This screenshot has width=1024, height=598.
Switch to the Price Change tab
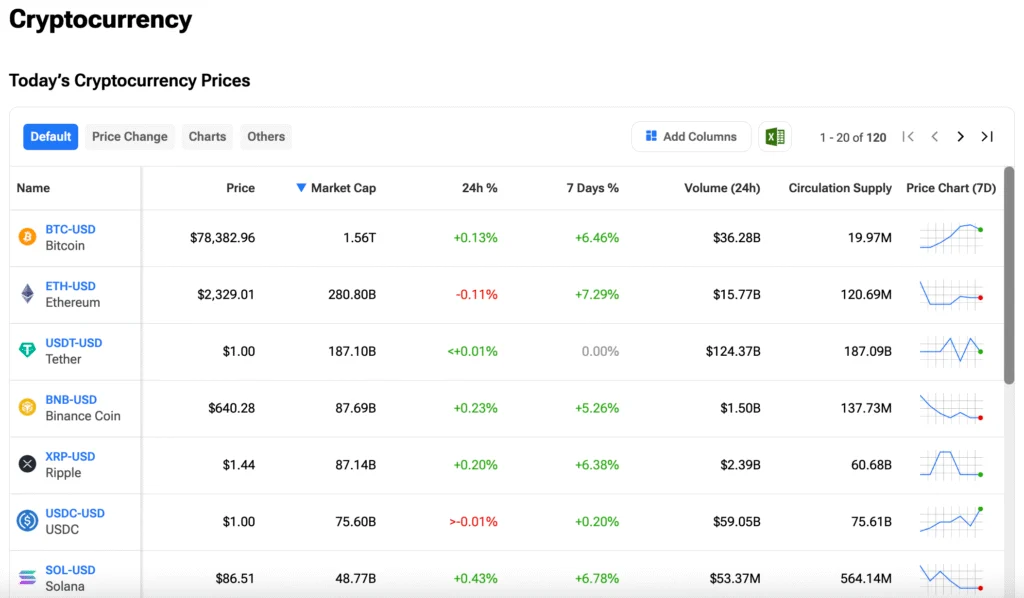[129, 136]
